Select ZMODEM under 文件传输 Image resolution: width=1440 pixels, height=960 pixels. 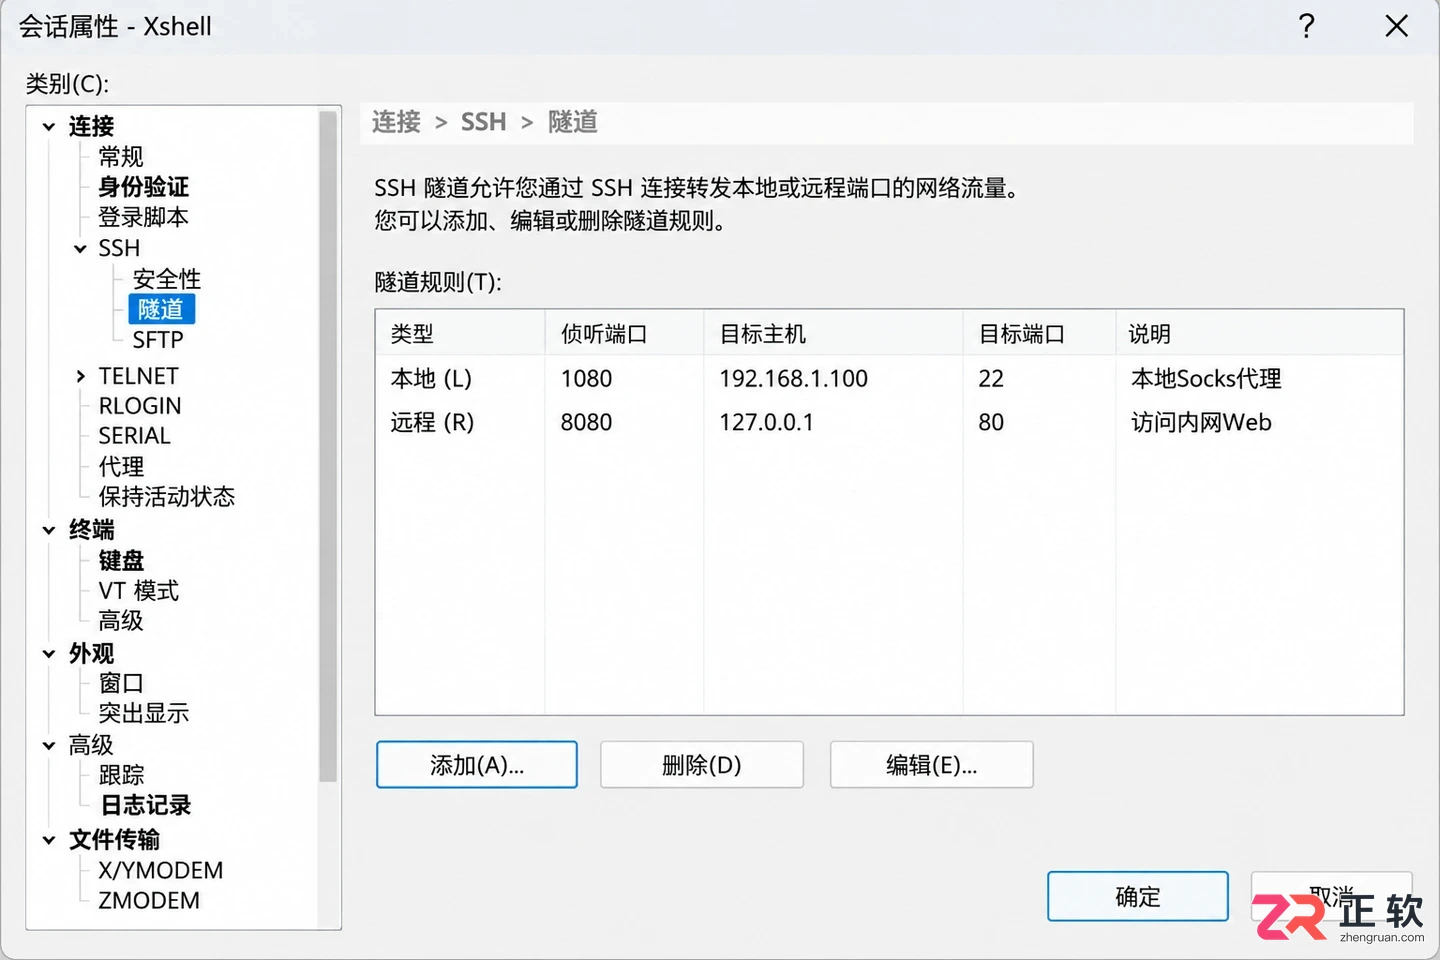[149, 901]
